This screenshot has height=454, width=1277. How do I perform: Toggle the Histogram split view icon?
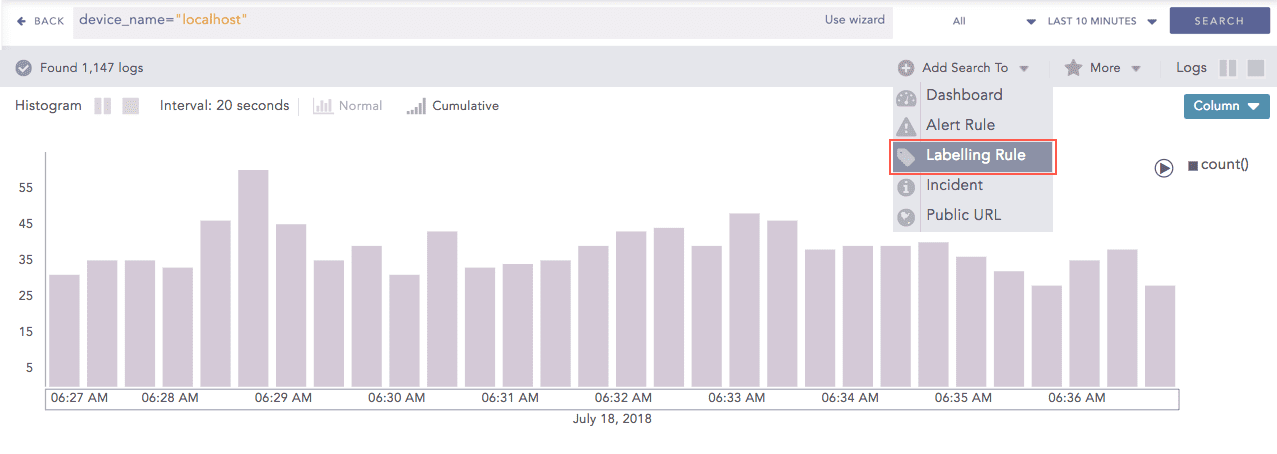pos(102,106)
